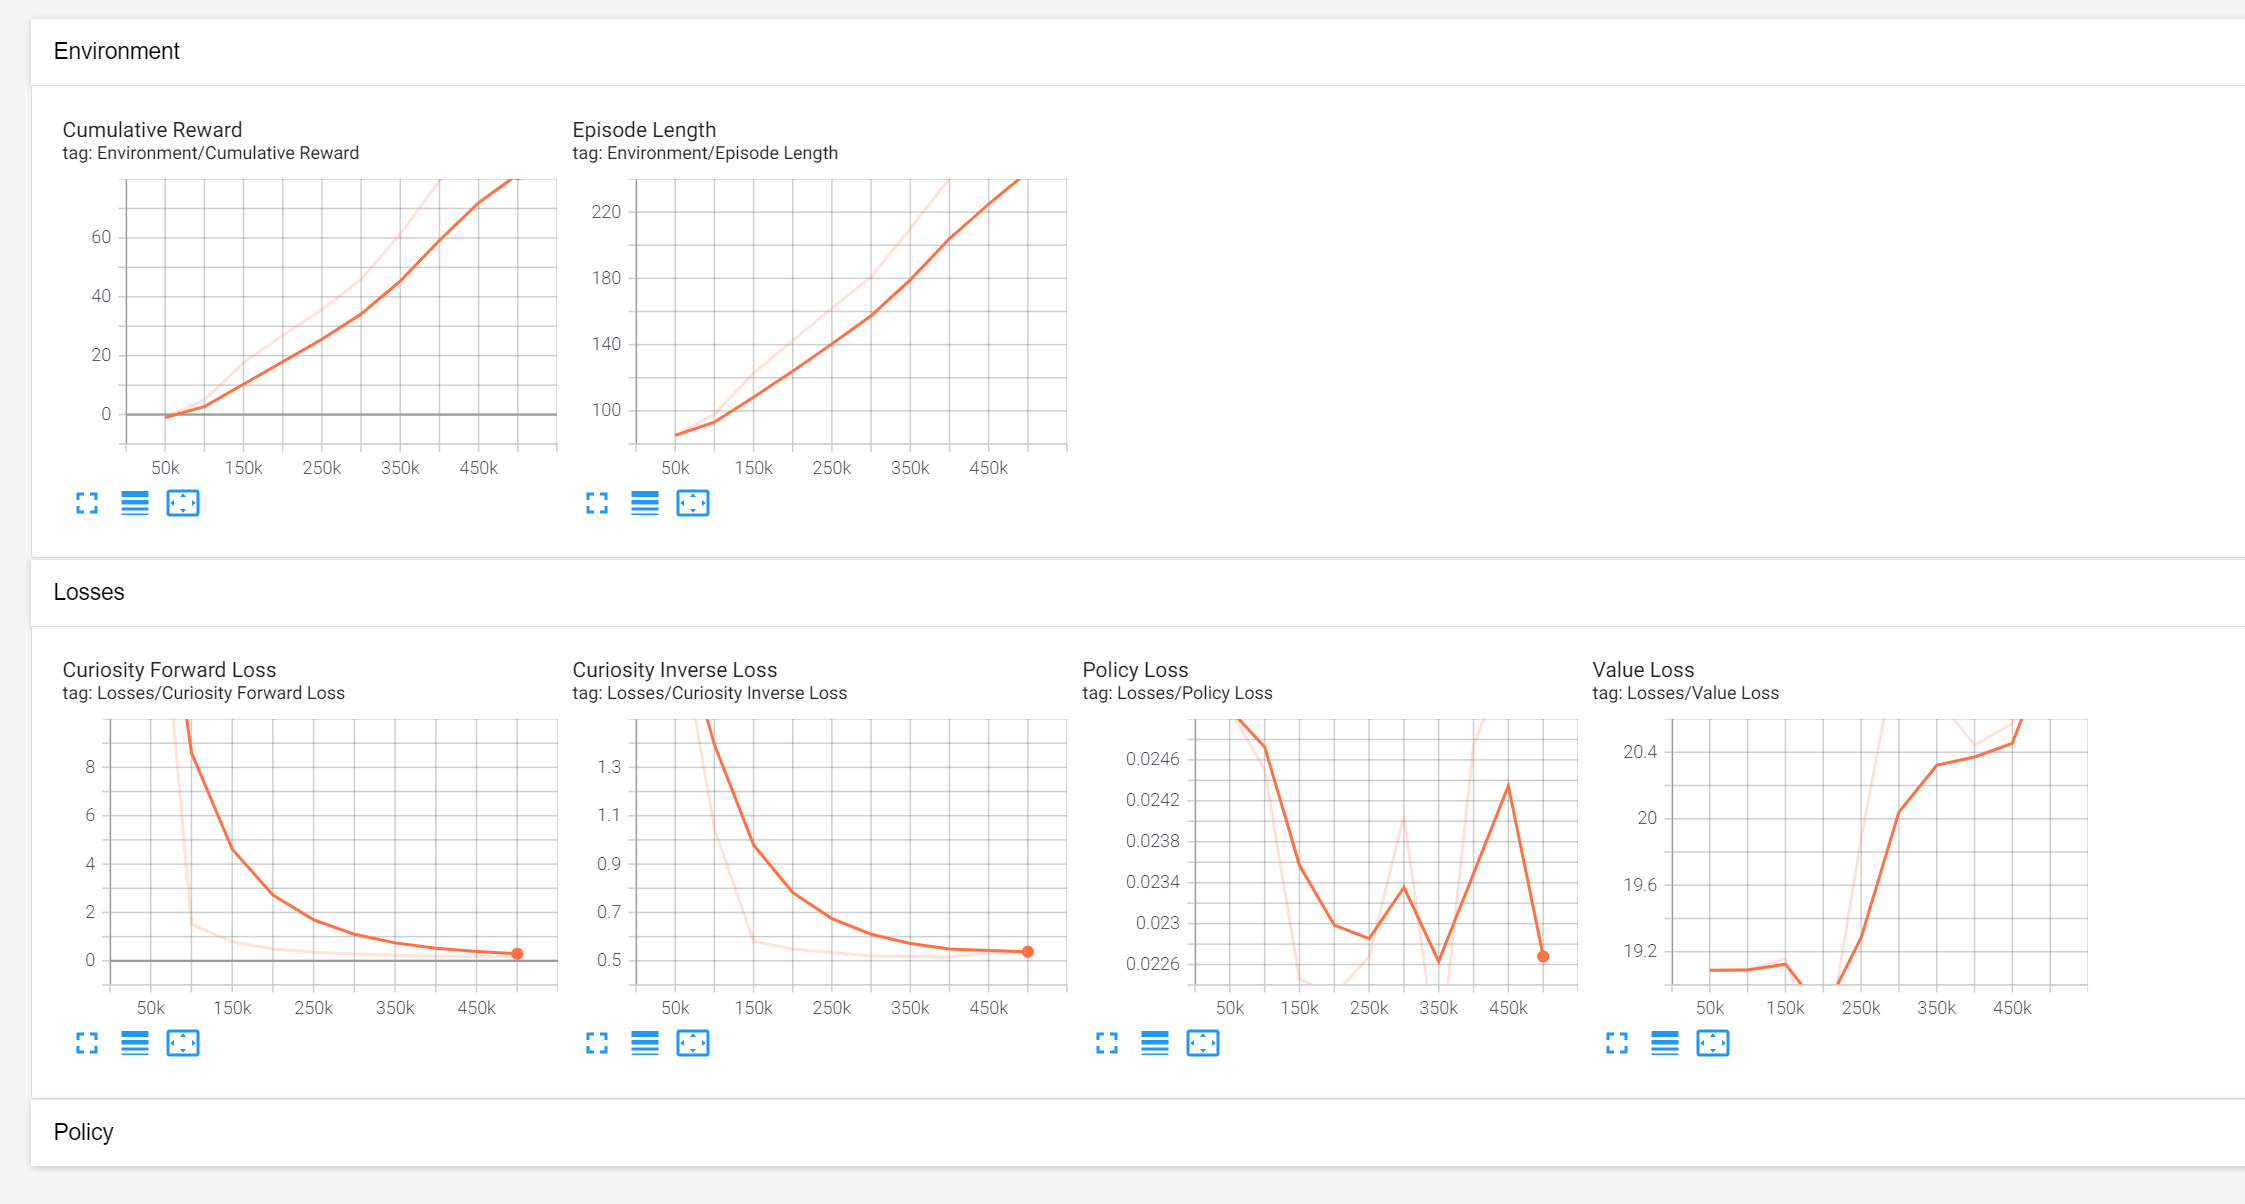Expand the Cumulative Reward chart size
2245x1204 pixels.
[x=87, y=503]
